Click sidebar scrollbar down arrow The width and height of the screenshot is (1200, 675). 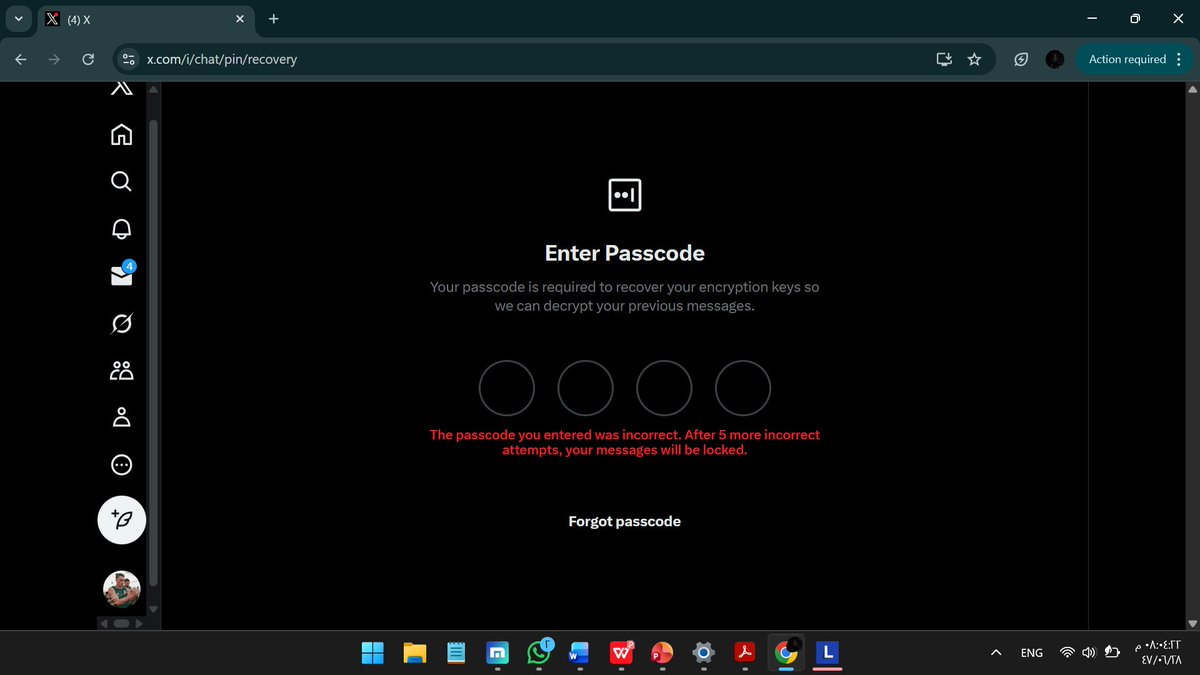[153, 608]
